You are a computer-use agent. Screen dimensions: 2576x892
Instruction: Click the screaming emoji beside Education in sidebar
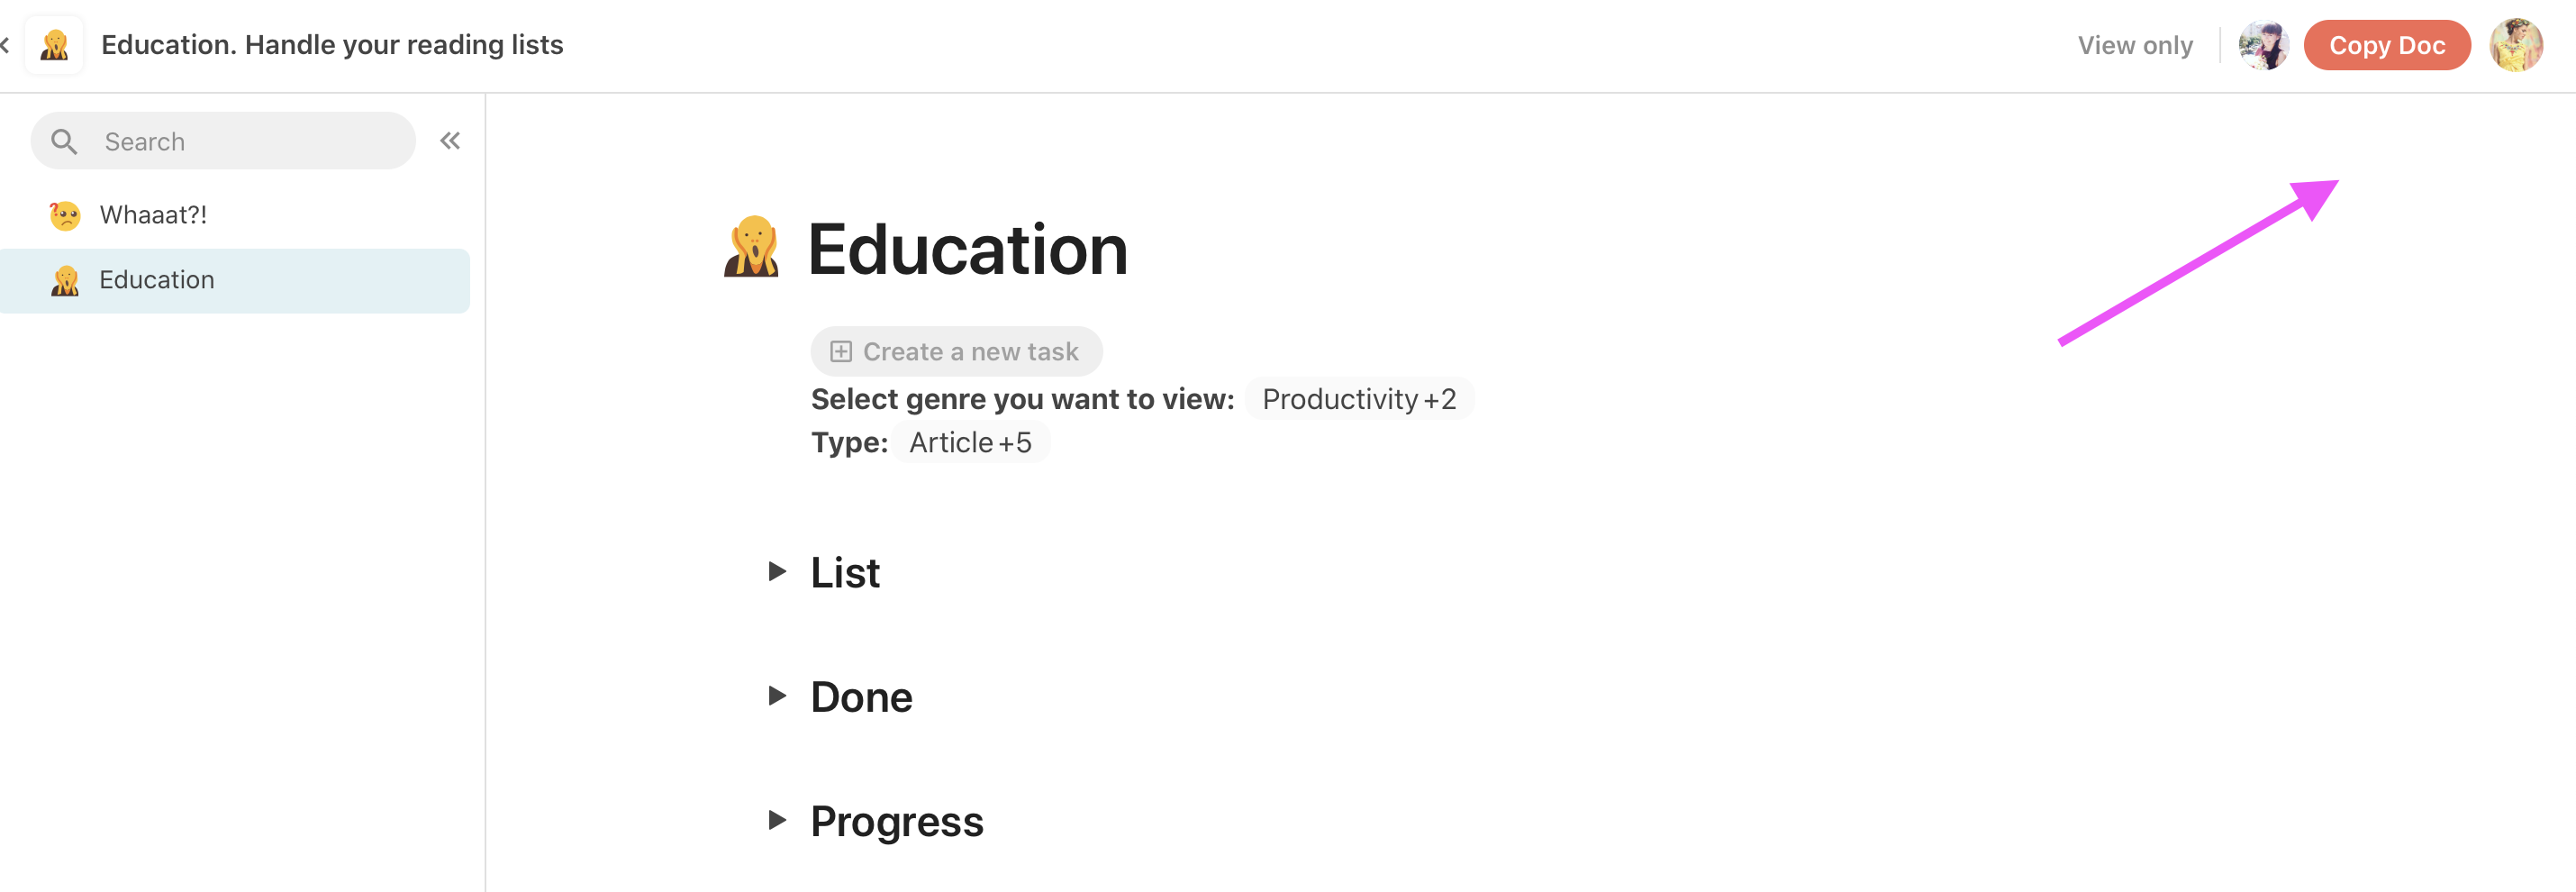tap(64, 280)
